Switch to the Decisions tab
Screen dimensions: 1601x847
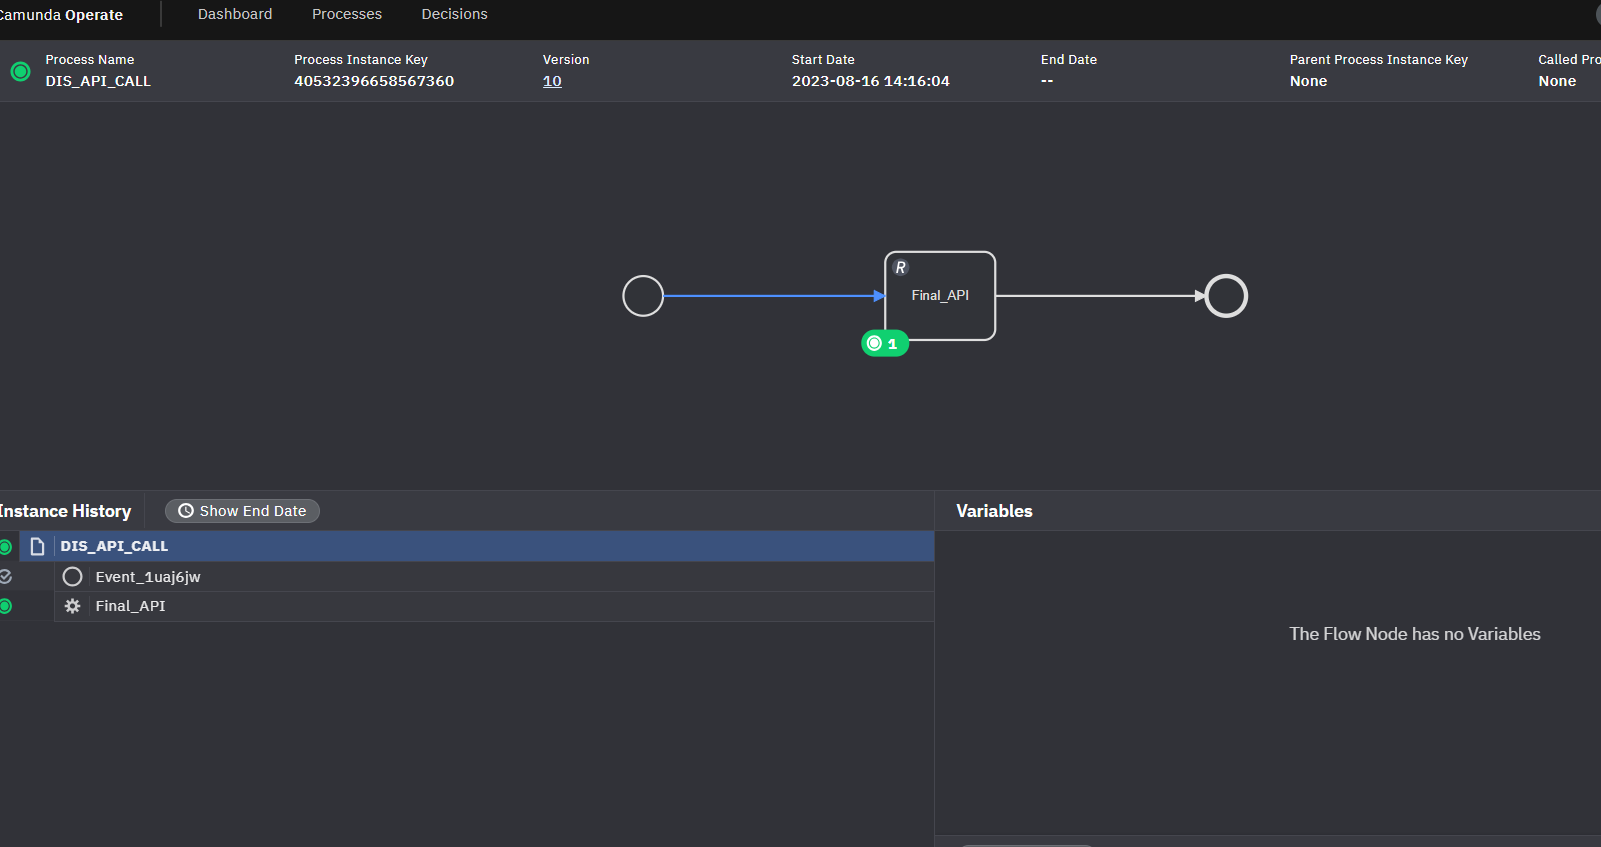coord(454,14)
